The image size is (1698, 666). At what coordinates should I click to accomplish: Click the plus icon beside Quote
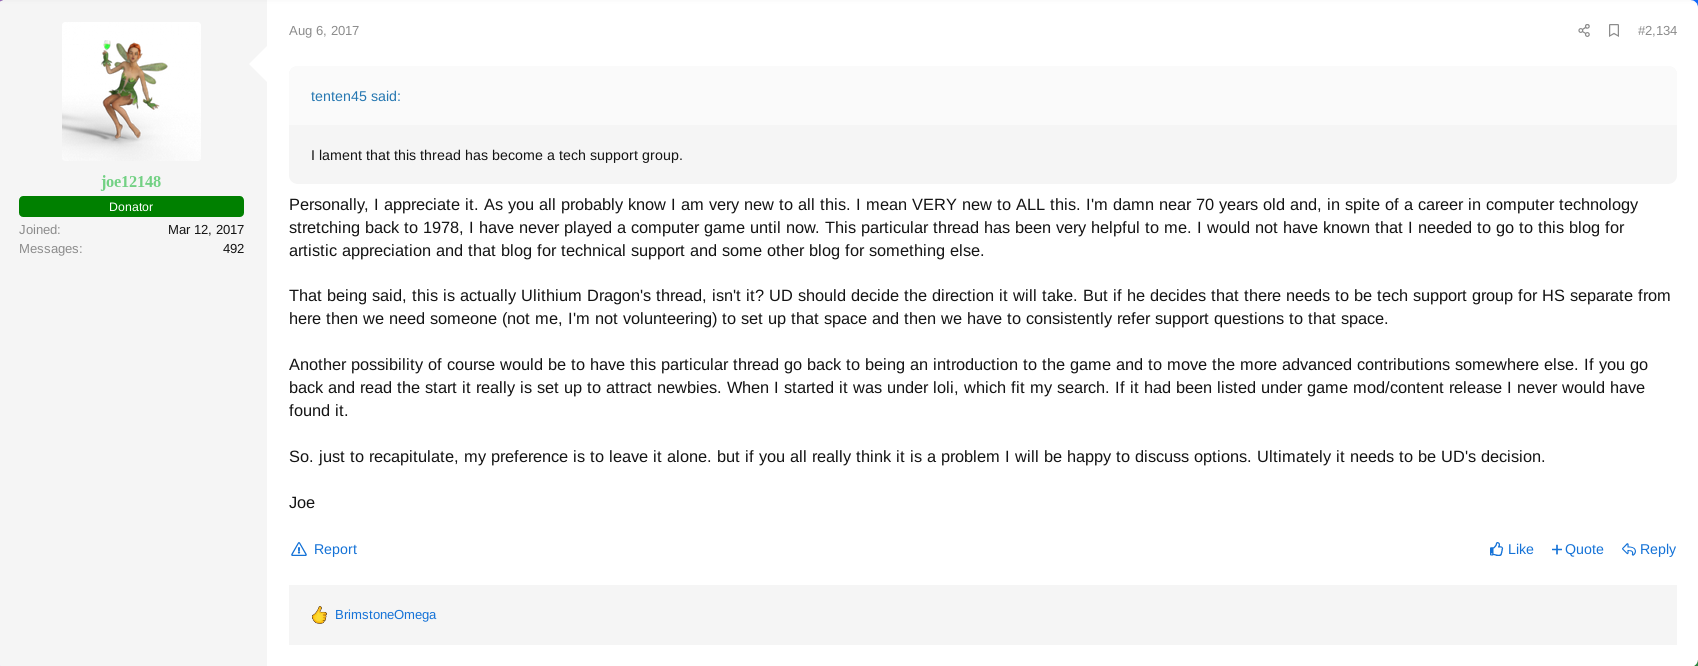click(x=1556, y=549)
